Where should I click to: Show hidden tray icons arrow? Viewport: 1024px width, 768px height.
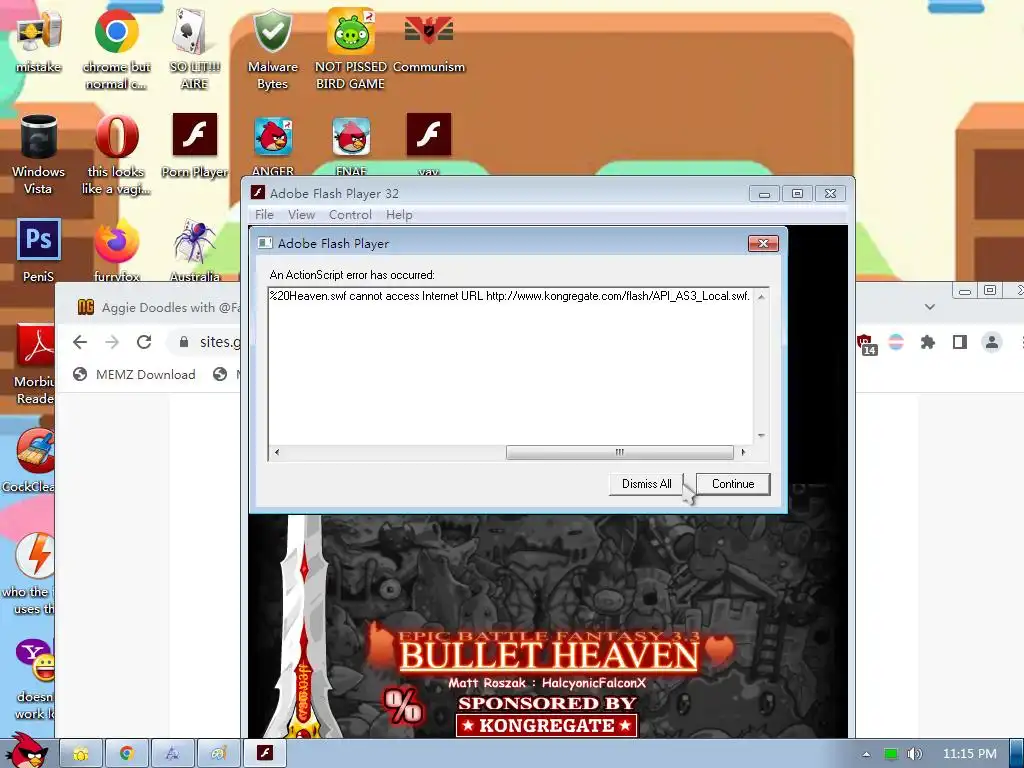pos(866,754)
